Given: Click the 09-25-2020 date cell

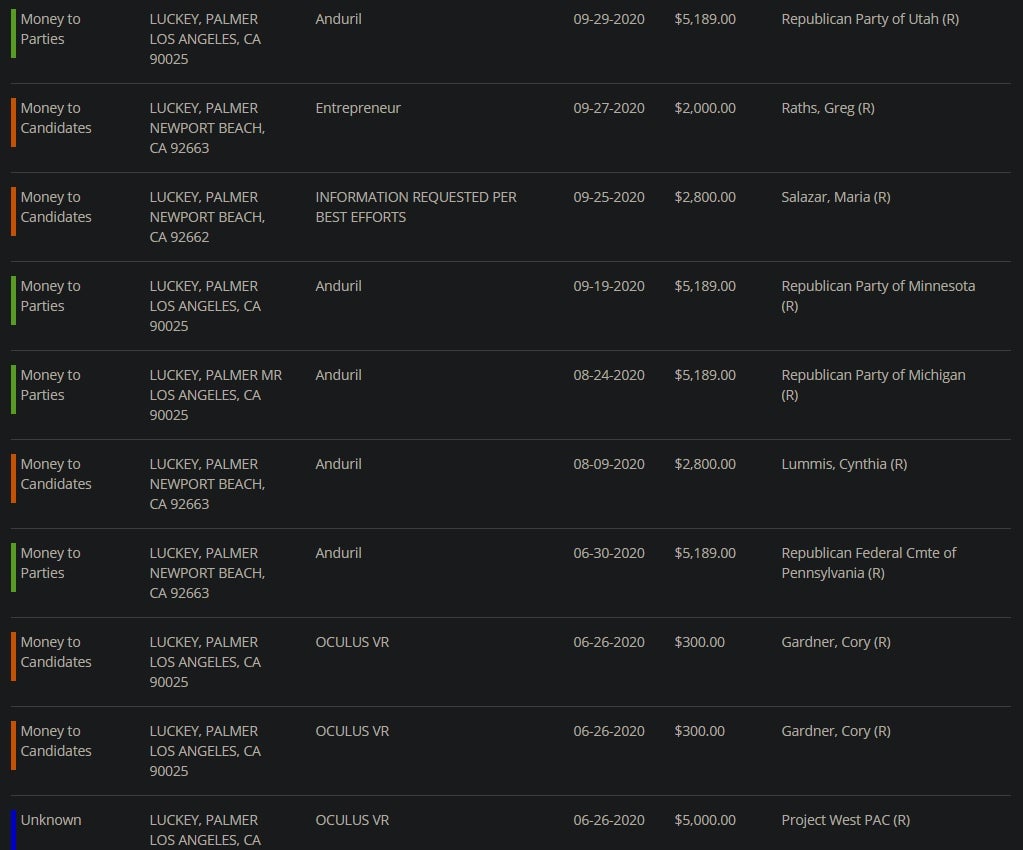Looking at the screenshot, I should [x=608, y=197].
